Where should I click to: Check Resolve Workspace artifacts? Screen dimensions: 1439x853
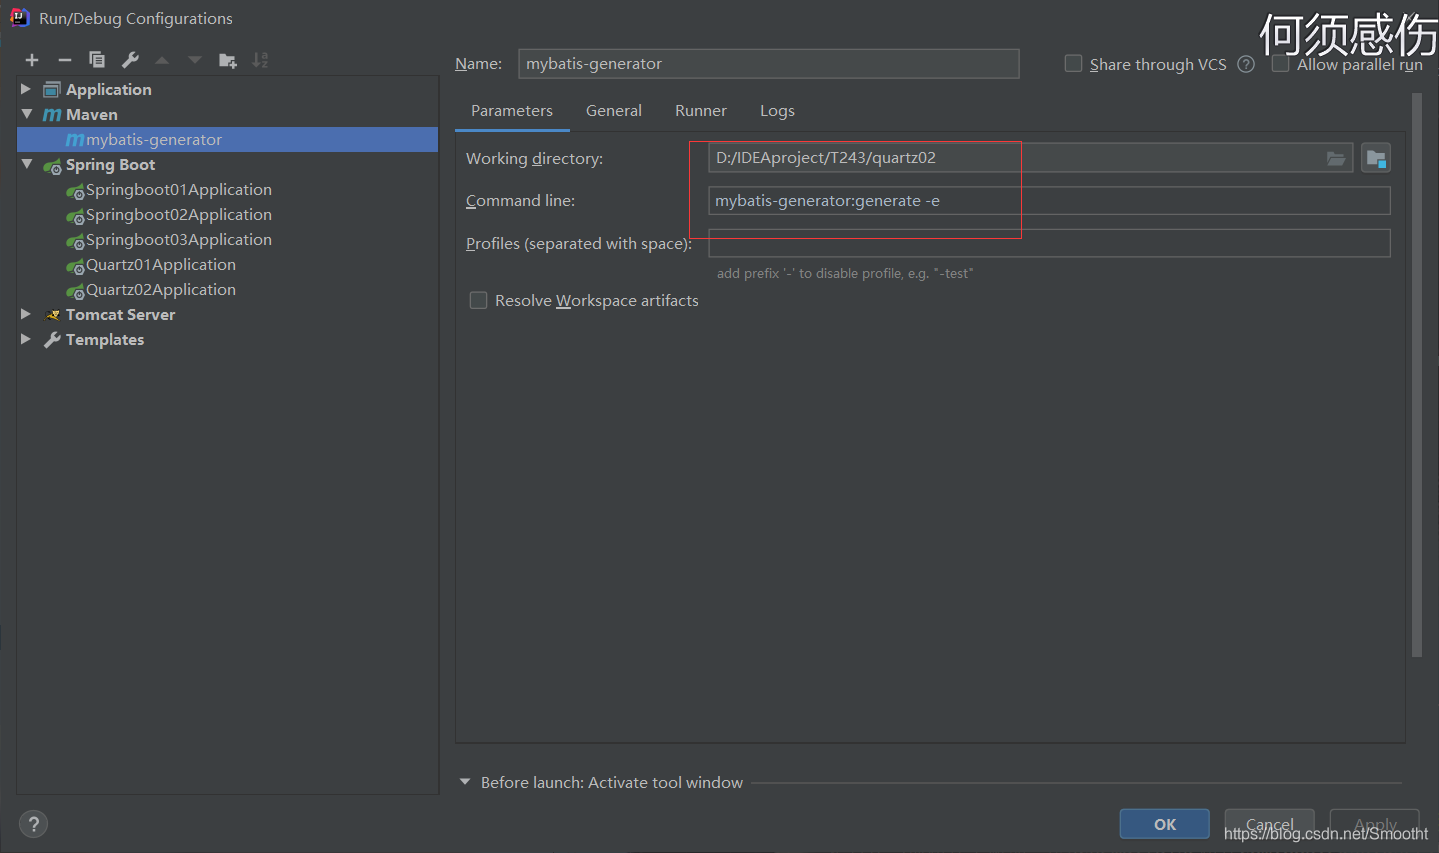tap(479, 300)
